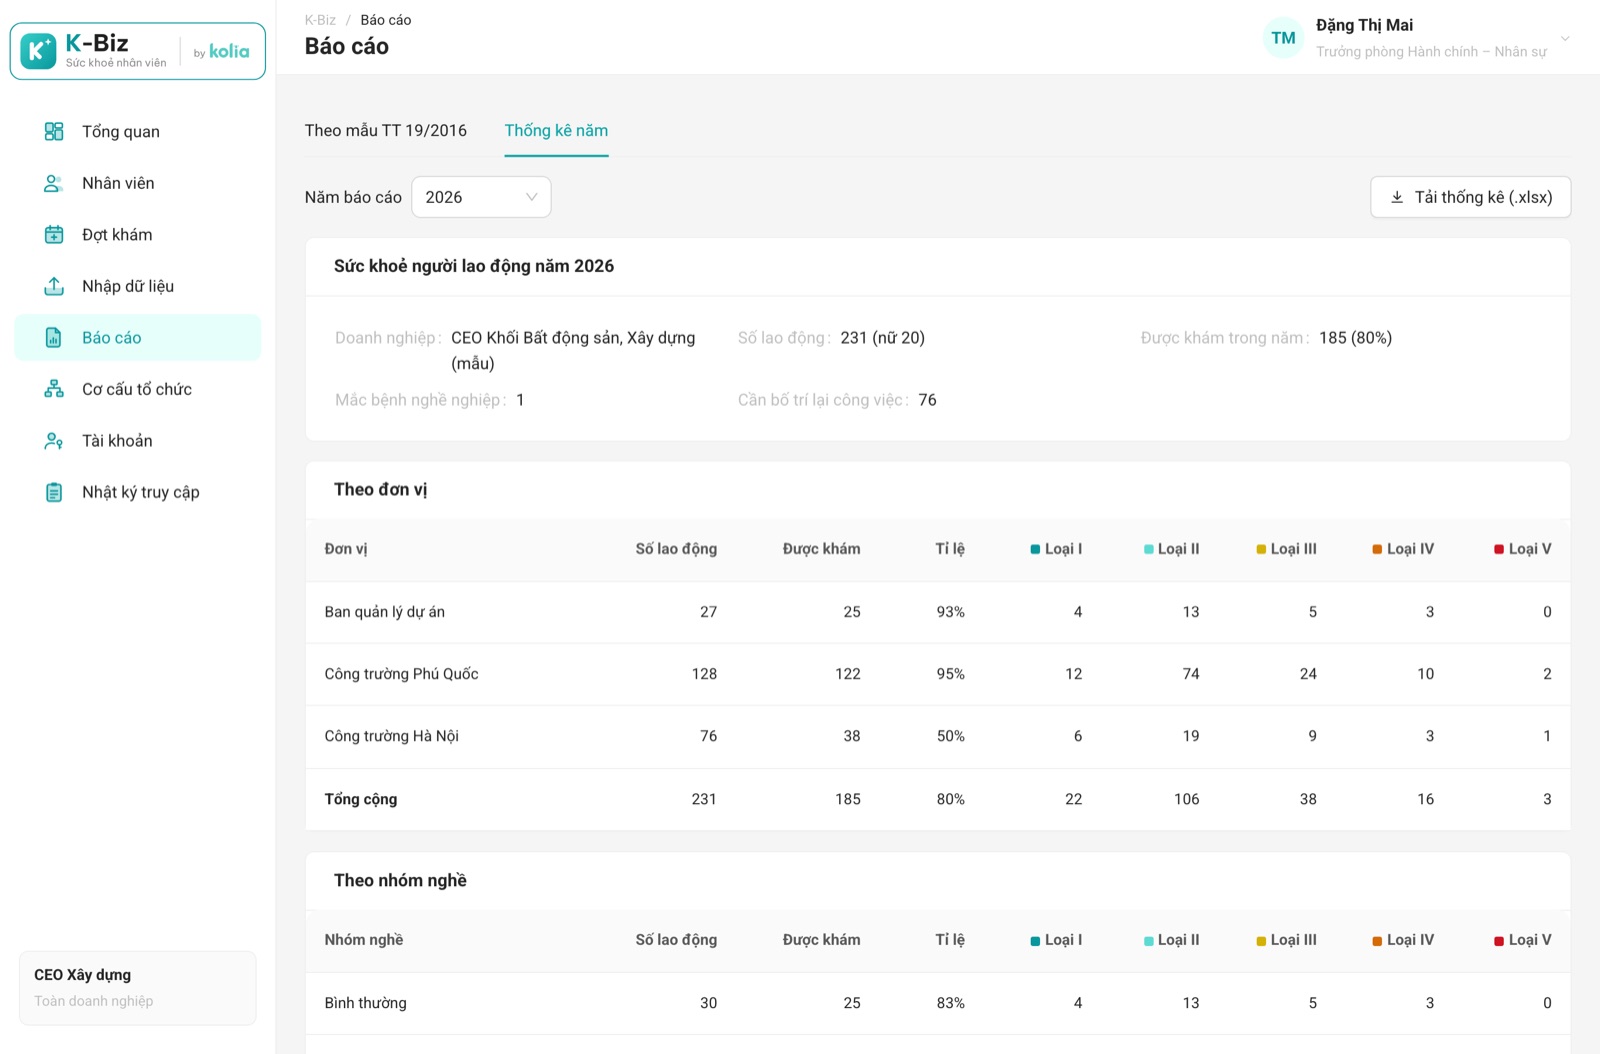Viewport: 1600px width, 1054px height.
Task: Switch to Theo mẫu TT 19/2016 tab
Action: 386,130
